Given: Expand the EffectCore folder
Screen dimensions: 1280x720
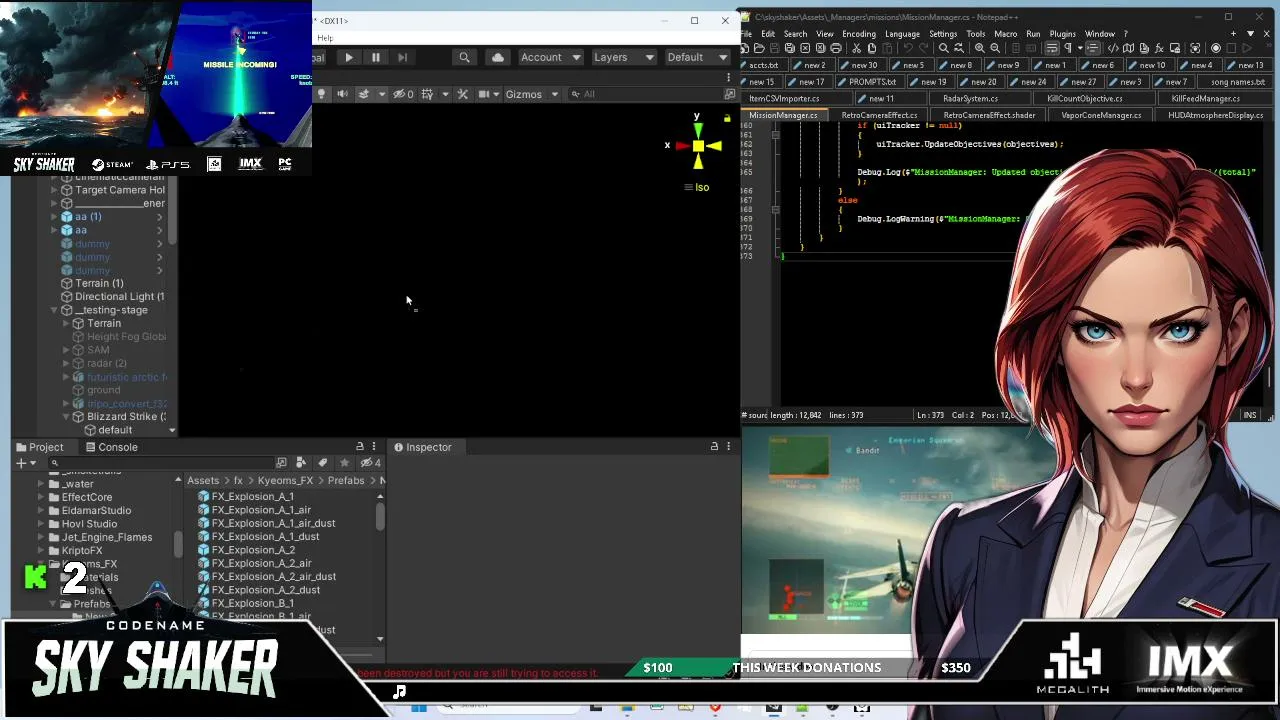Looking at the screenshot, I should coord(41,497).
